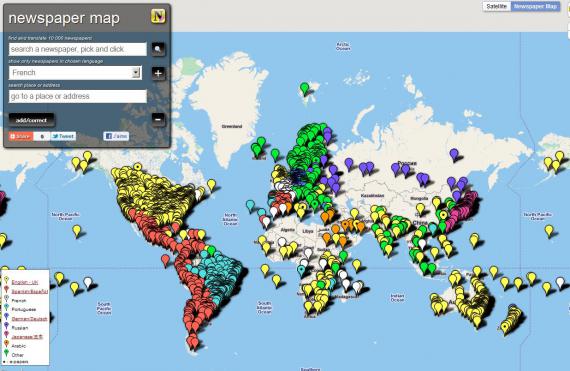The height and width of the screenshot is (371, 570).
Task: Click the newspaper search input field
Action: [x=77, y=49]
